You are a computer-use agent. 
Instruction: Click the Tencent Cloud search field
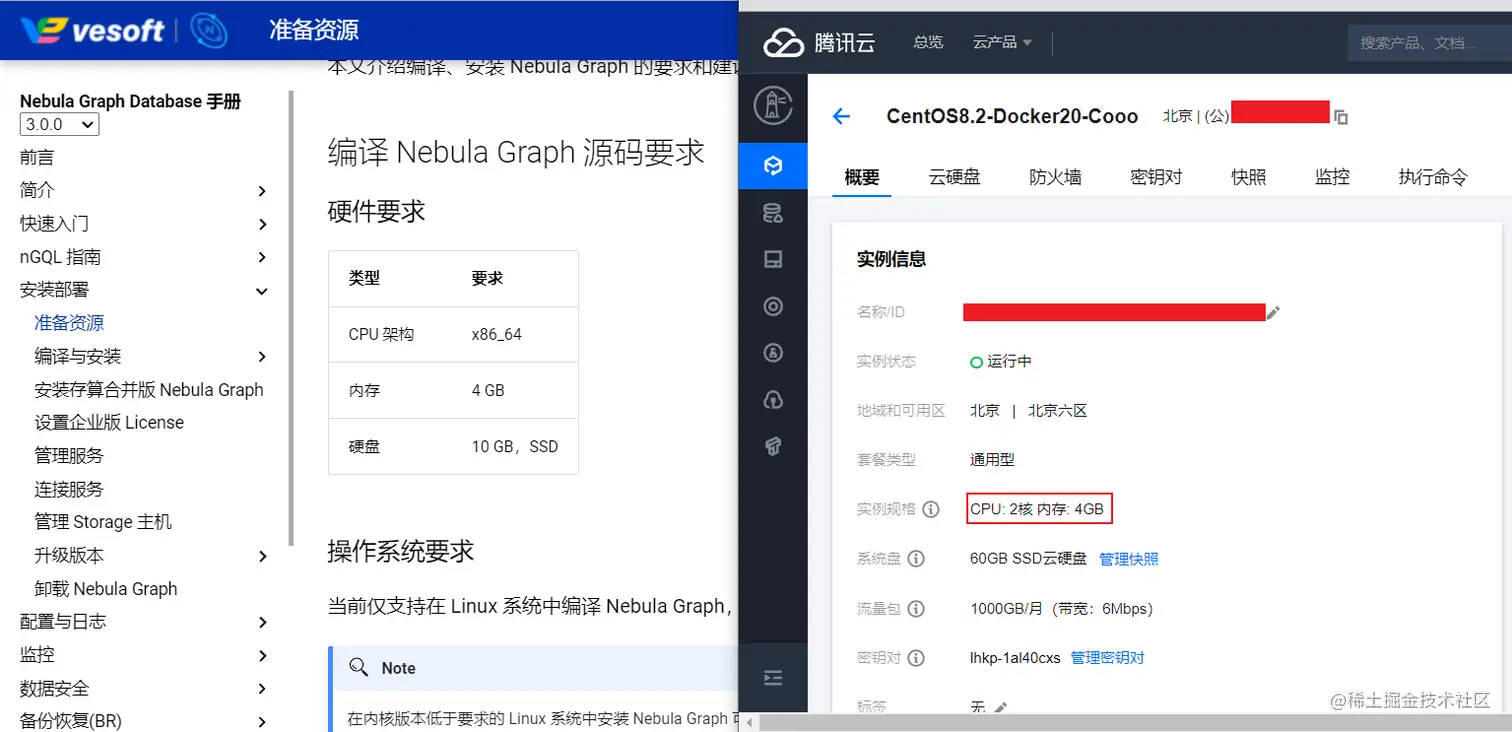click(x=1430, y=42)
